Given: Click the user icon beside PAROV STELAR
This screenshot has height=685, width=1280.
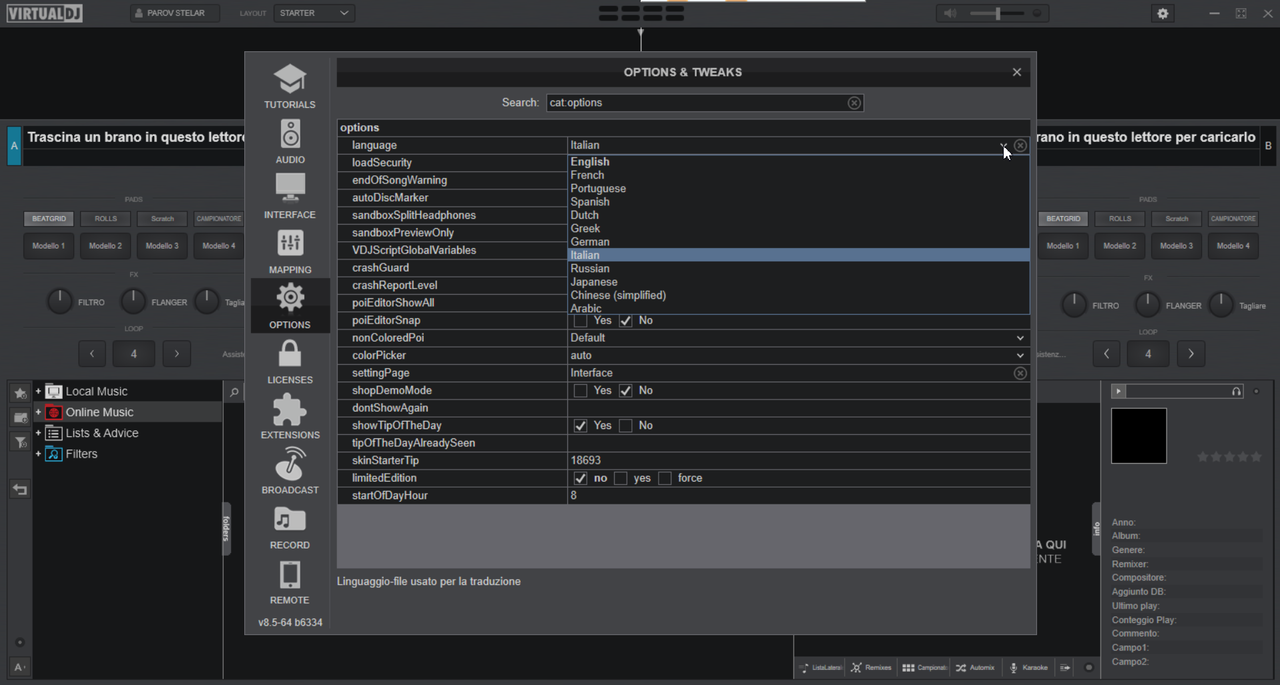Looking at the screenshot, I should tap(139, 13).
